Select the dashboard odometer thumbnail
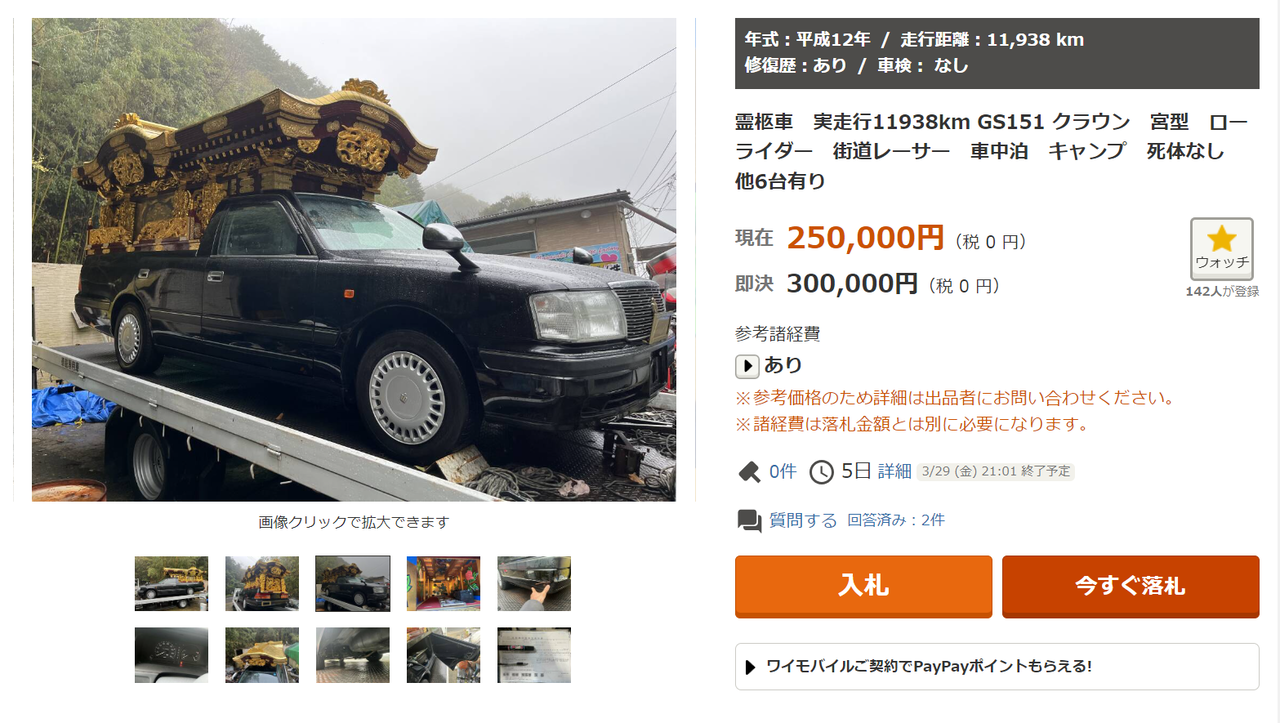 tap(172, 655)
